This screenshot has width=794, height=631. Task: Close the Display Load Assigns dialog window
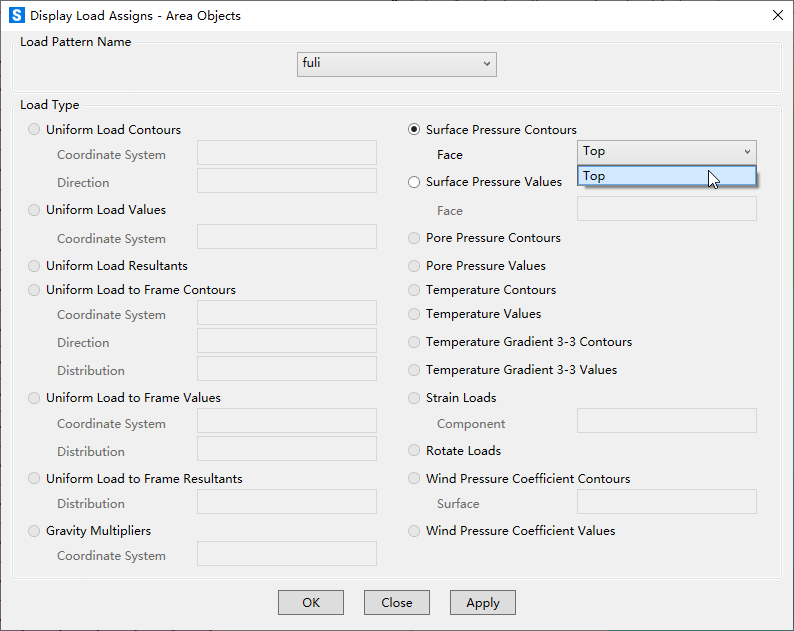[x=778, y=15]
